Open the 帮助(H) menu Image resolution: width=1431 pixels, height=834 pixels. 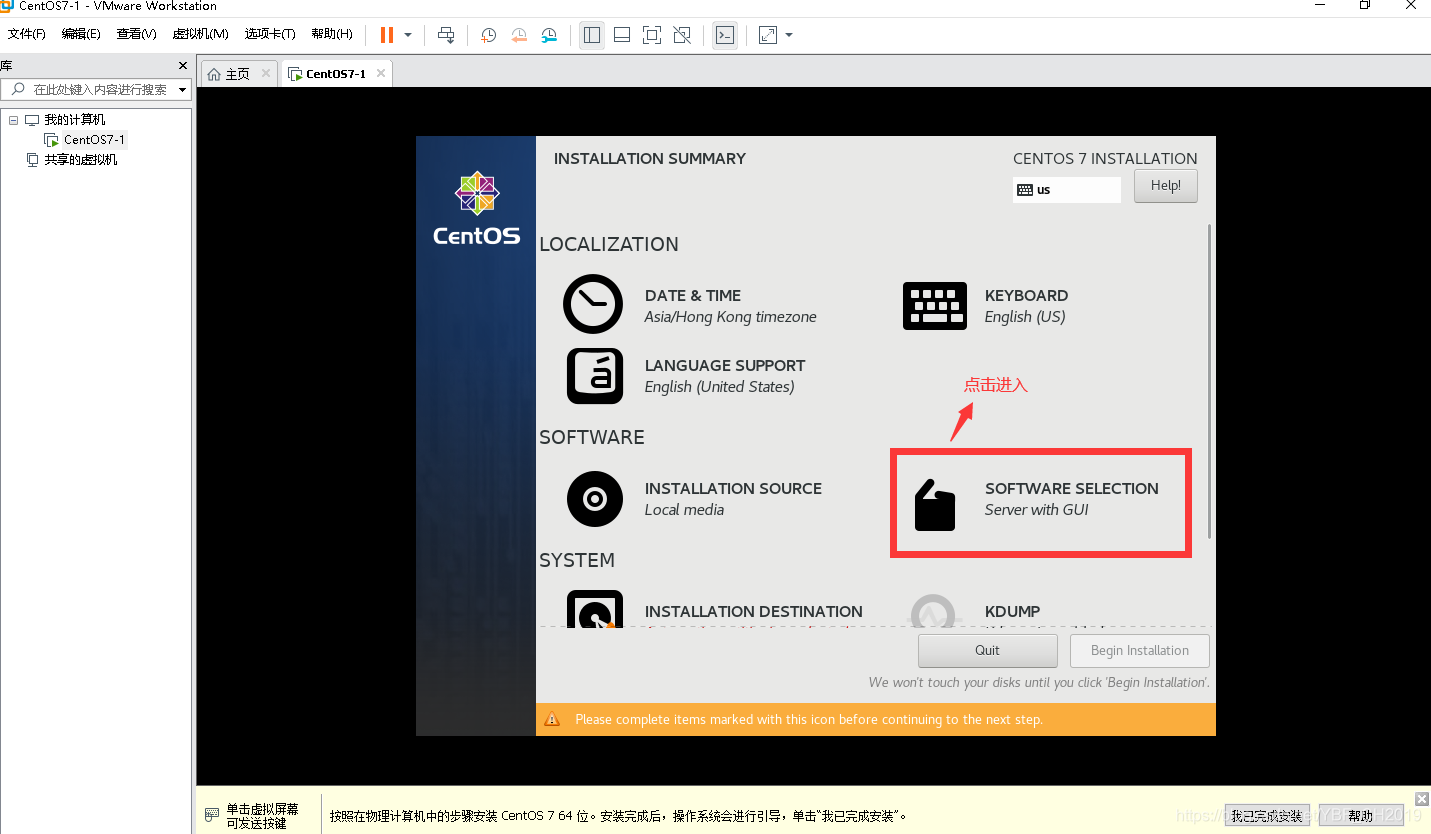pyautogui.click(x=332, y=34)
